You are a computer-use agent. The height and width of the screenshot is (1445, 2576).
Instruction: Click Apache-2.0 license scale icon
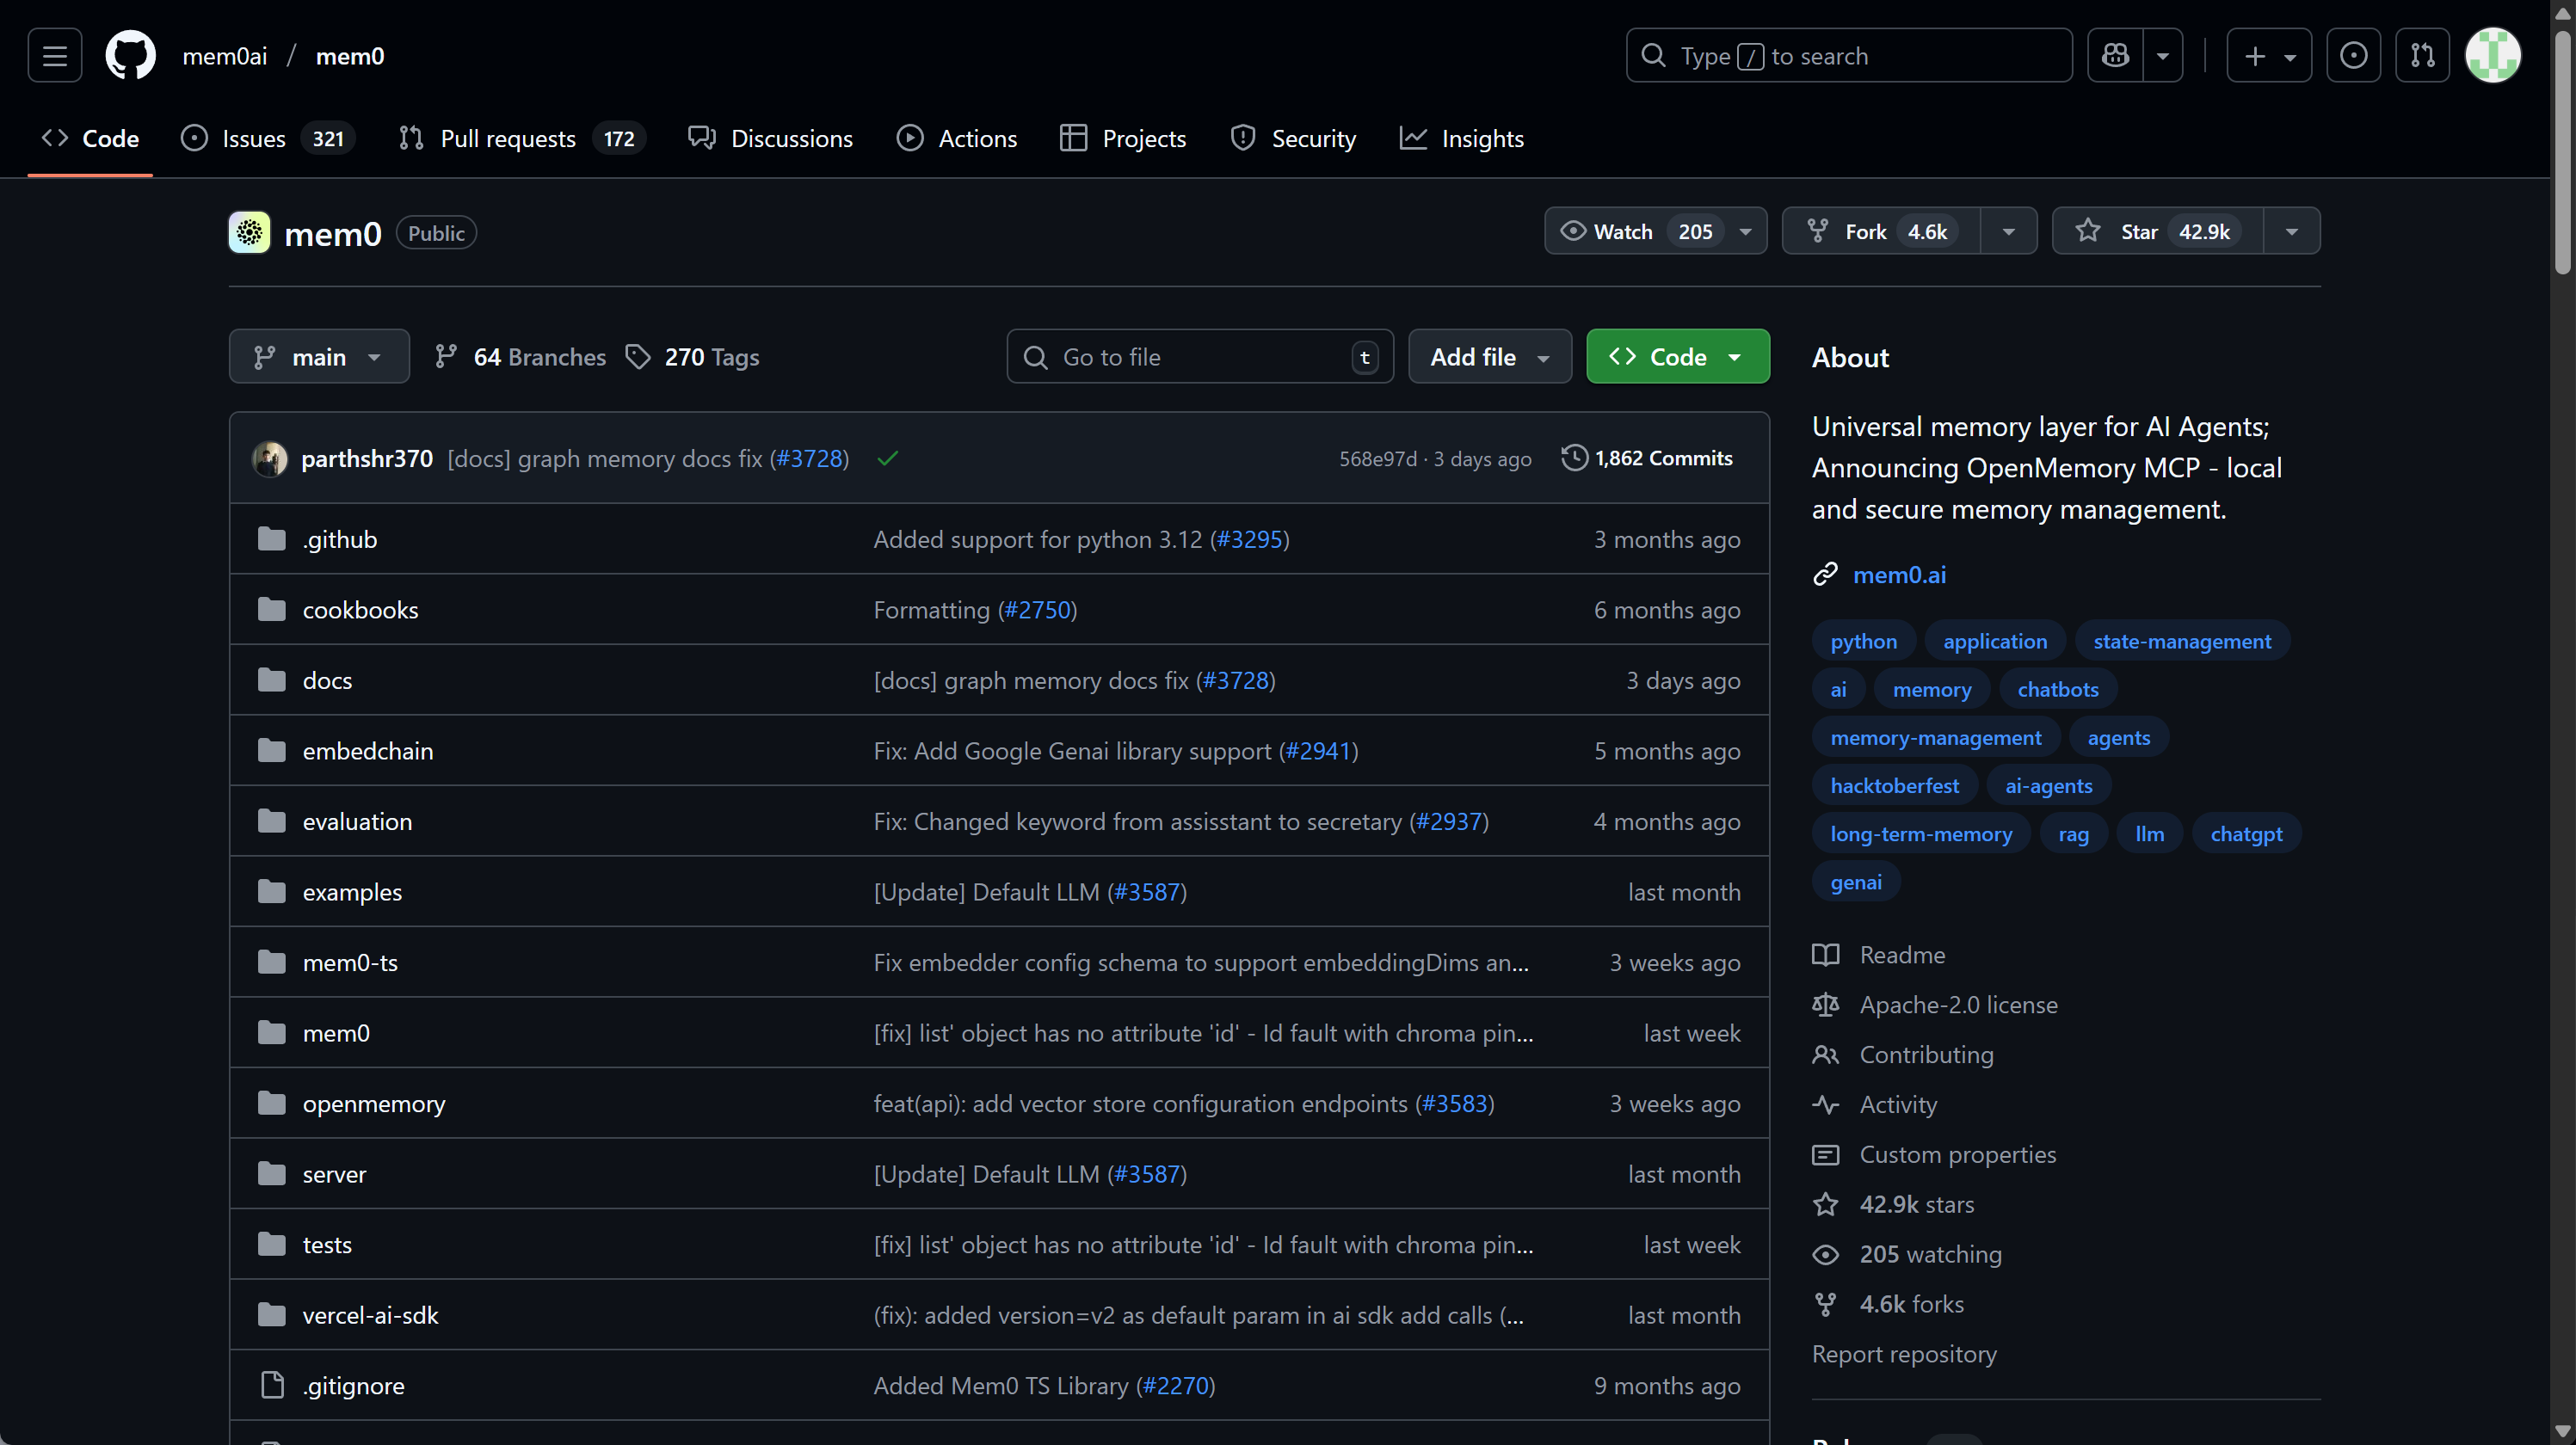click(x=1825, y=1004)
